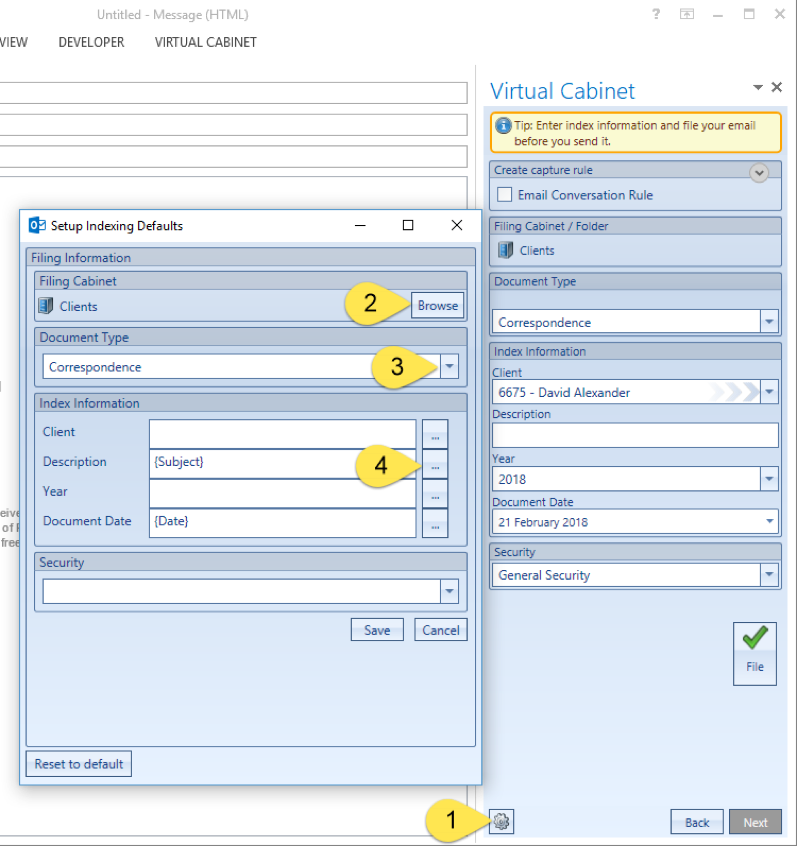Open the Document Type dropdown in the Virtual Cabinet pane

coord(769,322)
